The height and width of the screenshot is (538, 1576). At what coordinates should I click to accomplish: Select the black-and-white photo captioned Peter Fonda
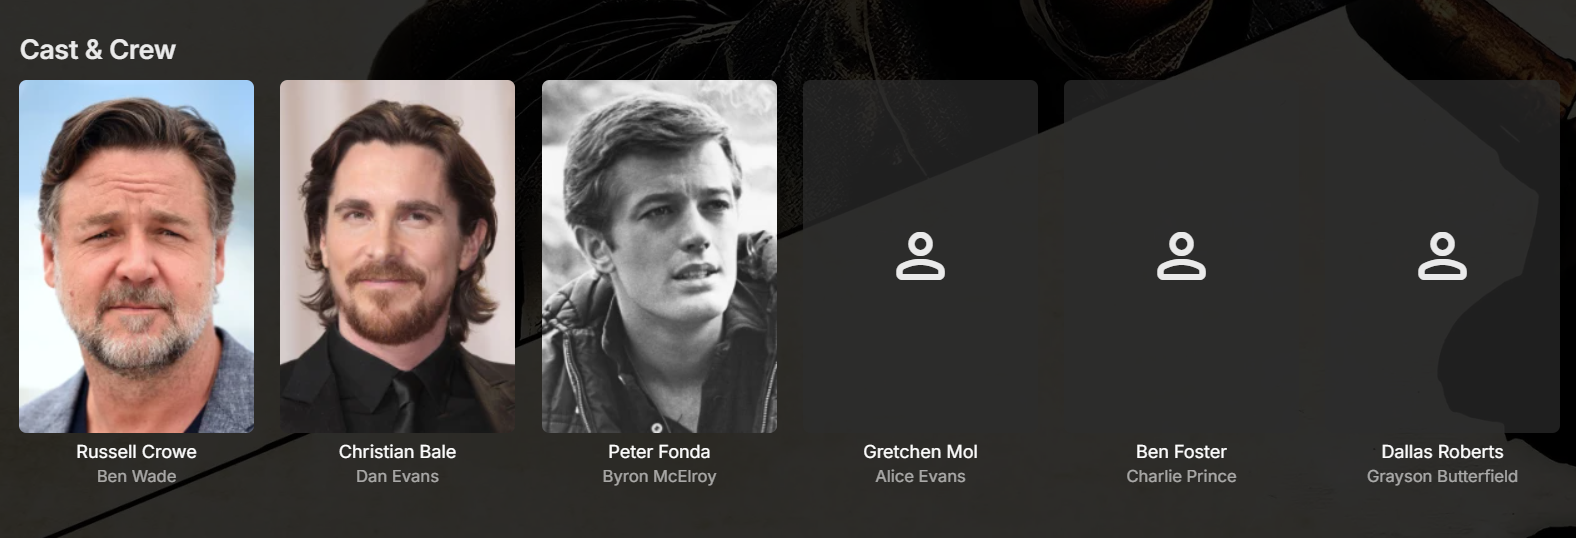coord(659,256)
